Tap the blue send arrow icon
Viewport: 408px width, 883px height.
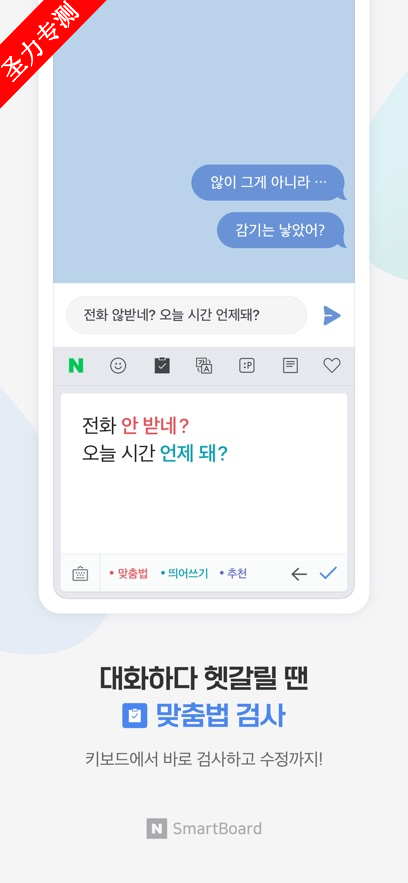(x=332, y=315)
